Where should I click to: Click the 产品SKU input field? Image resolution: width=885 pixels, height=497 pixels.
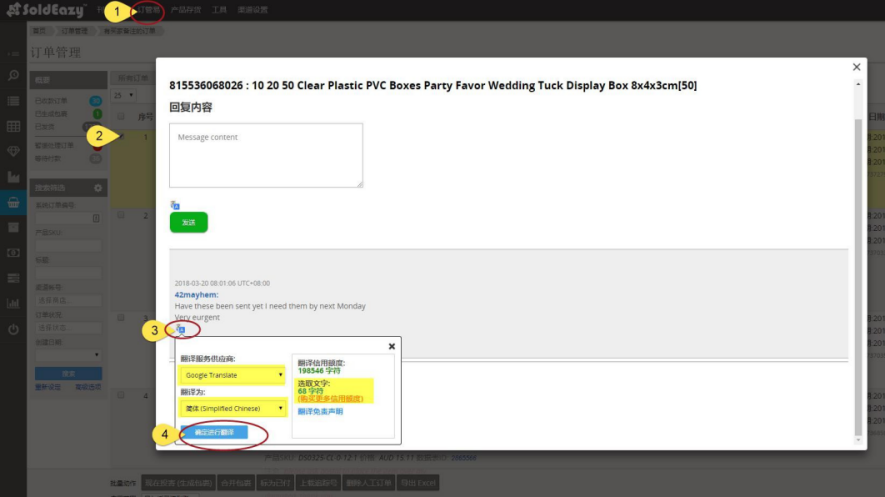click(68, 245)
